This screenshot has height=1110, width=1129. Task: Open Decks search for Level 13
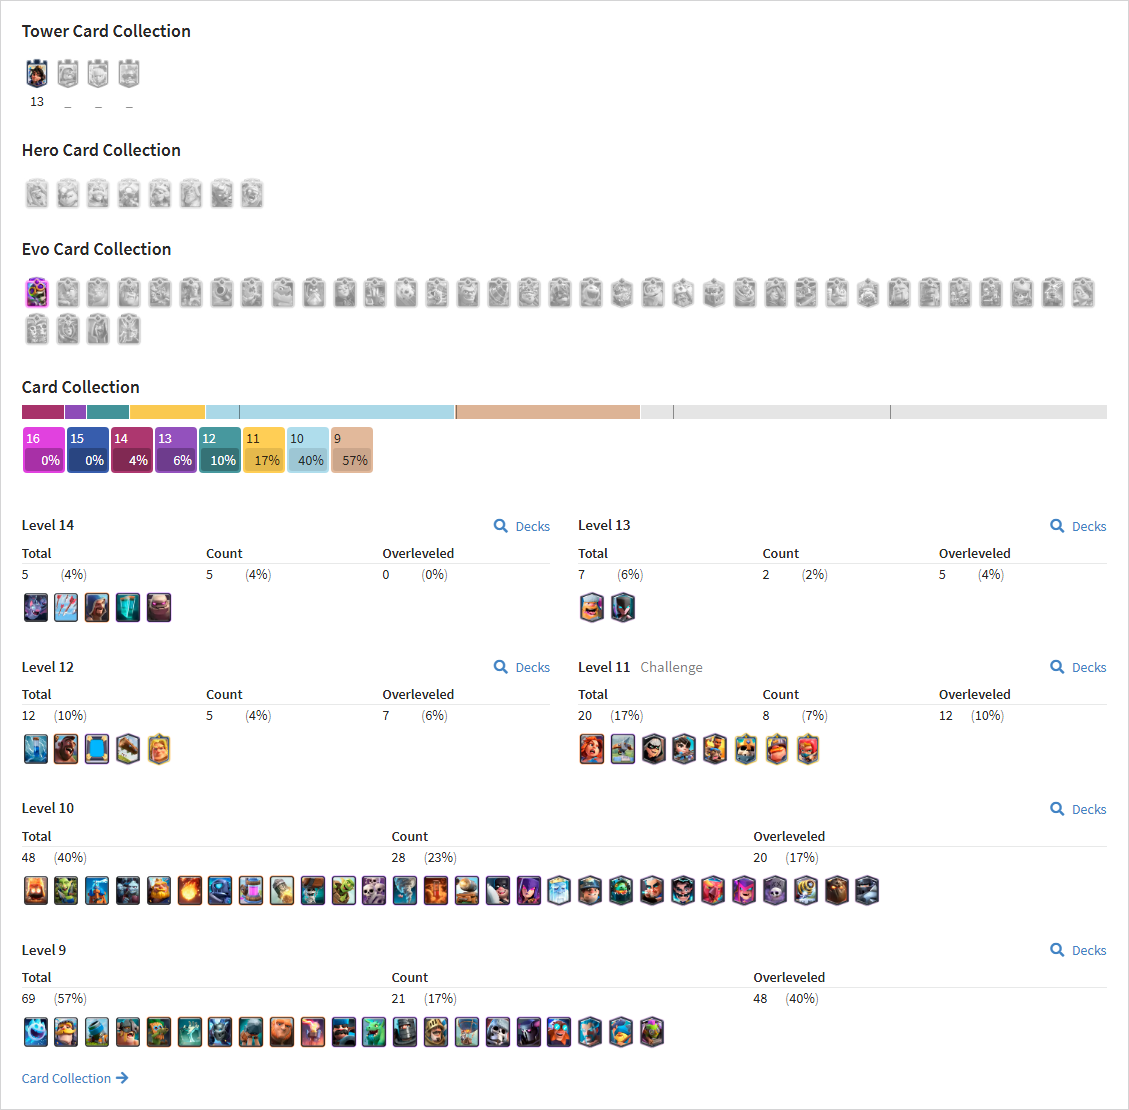point(1078,526)
